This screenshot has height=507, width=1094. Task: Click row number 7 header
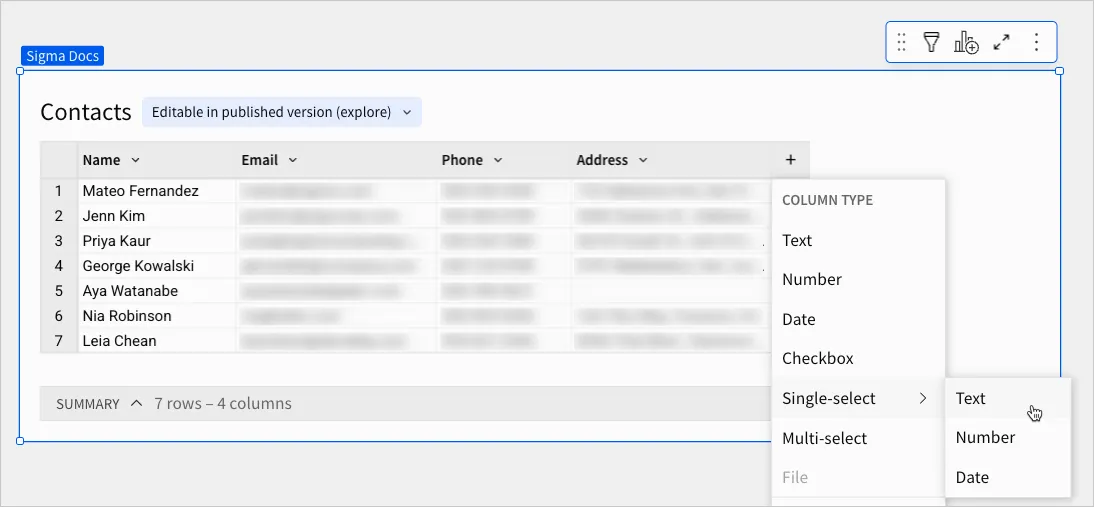(59, 341)
